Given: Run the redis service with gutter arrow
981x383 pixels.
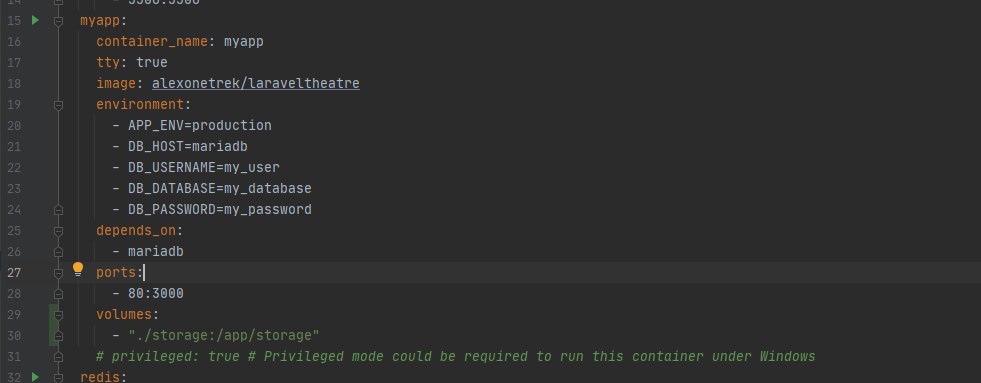Looking at the screenshot, I should pyautogui.click(x=35, y=377).
